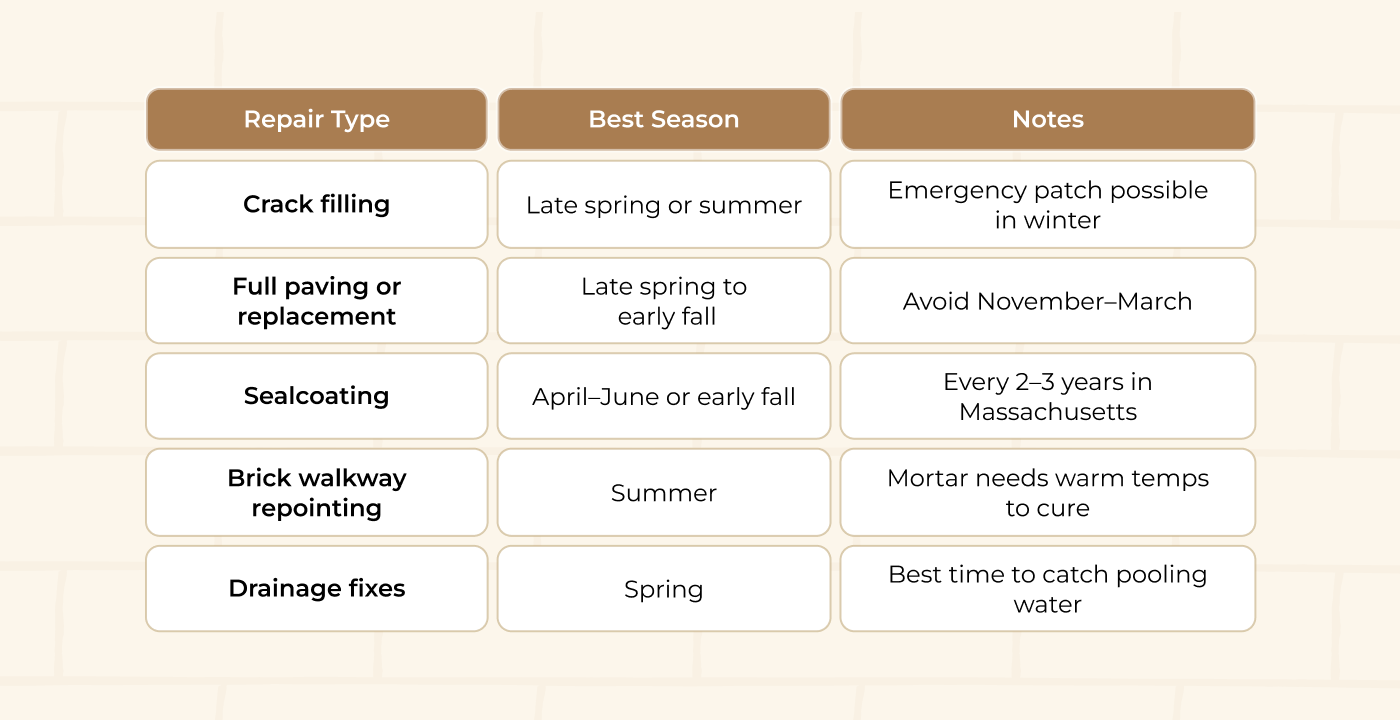Click the Avoid November–March note
This screenshot has height=720, width=1400.
(x=1047, y=301)
